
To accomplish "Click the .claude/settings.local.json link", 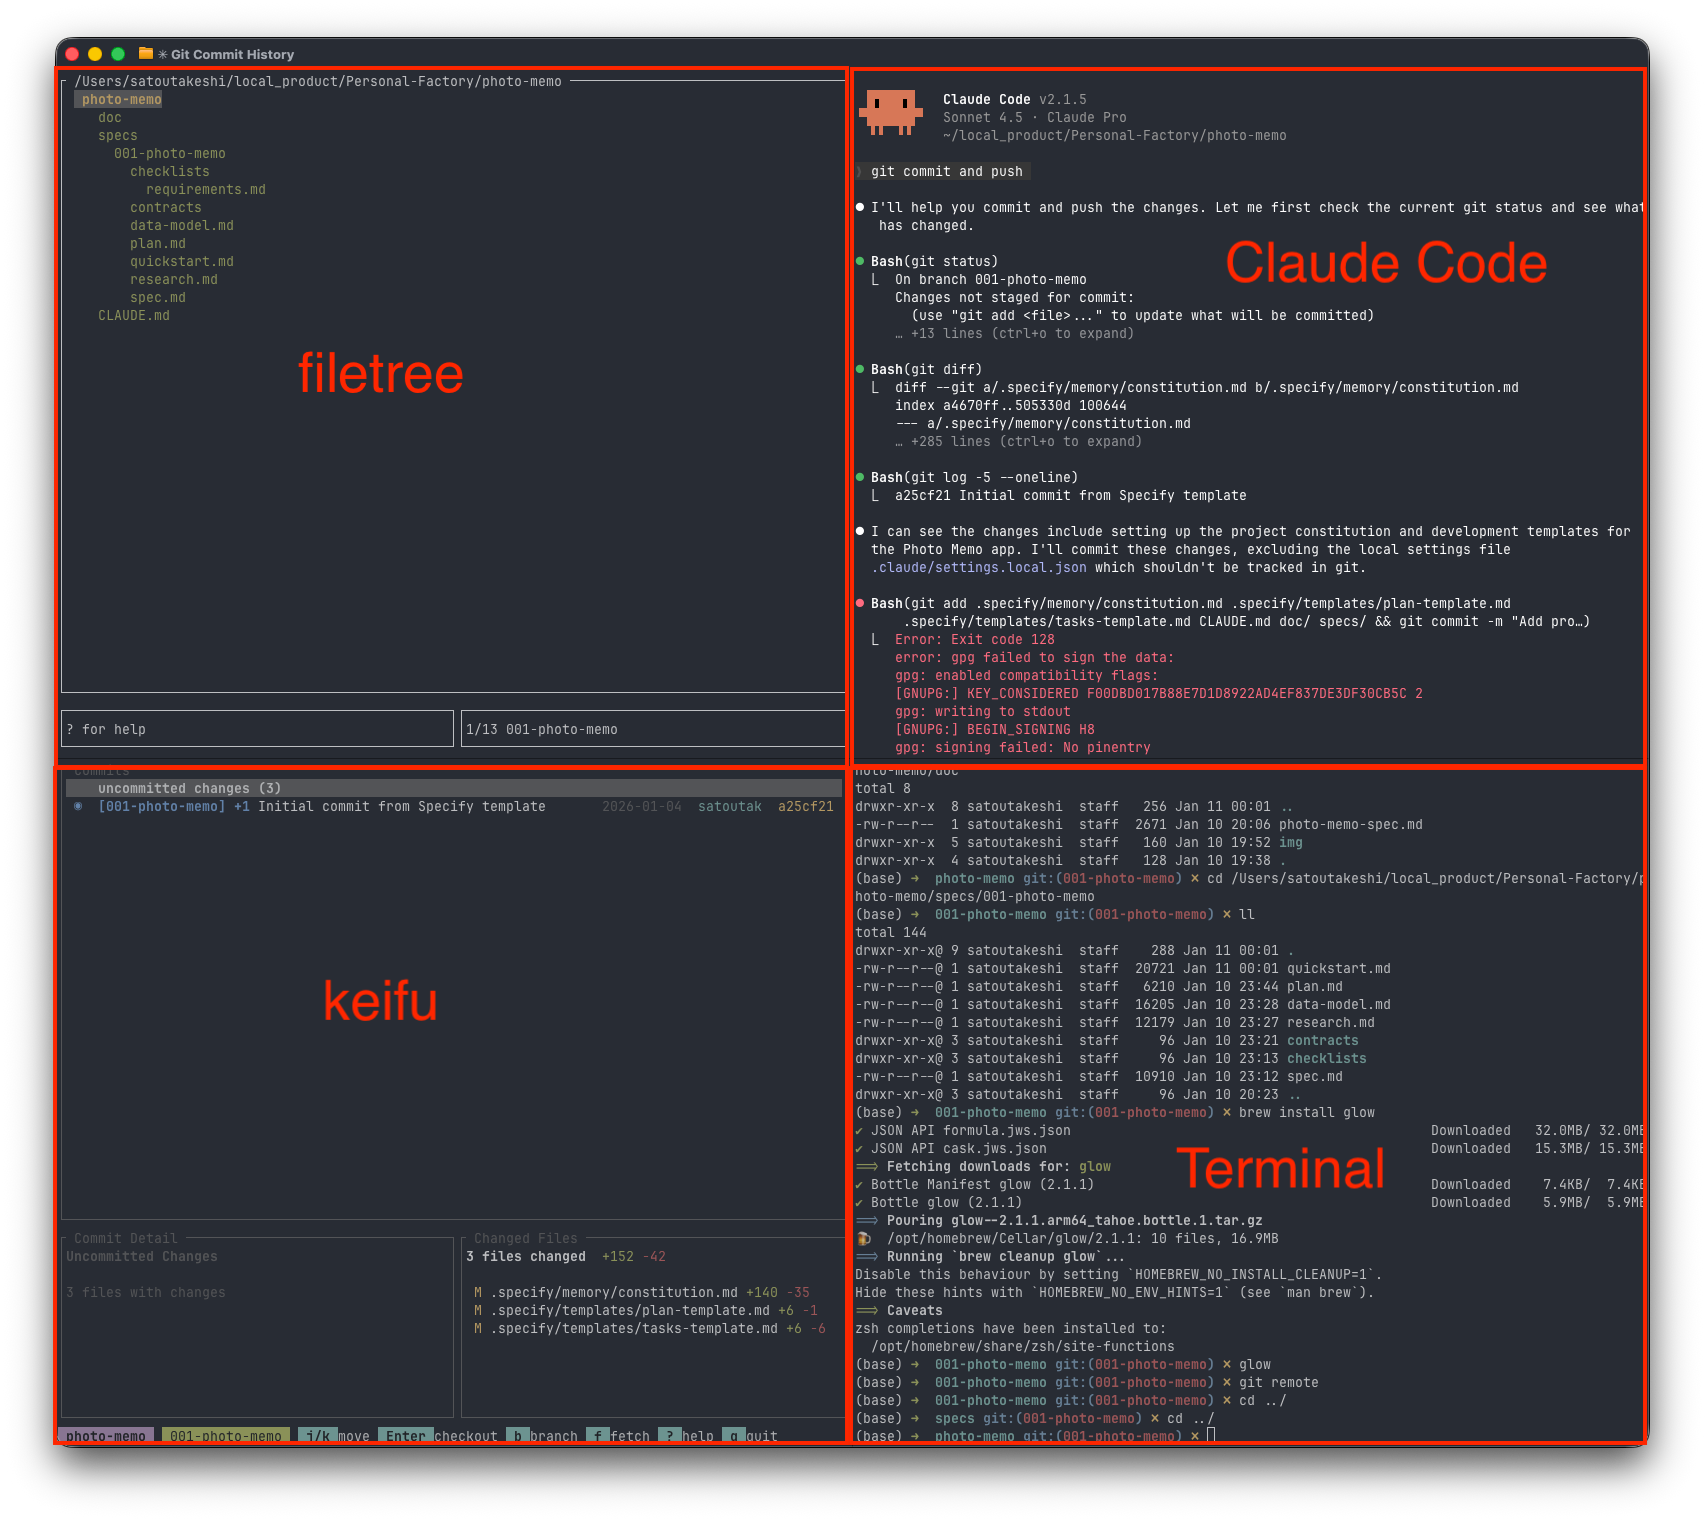I will click(979, 567).
